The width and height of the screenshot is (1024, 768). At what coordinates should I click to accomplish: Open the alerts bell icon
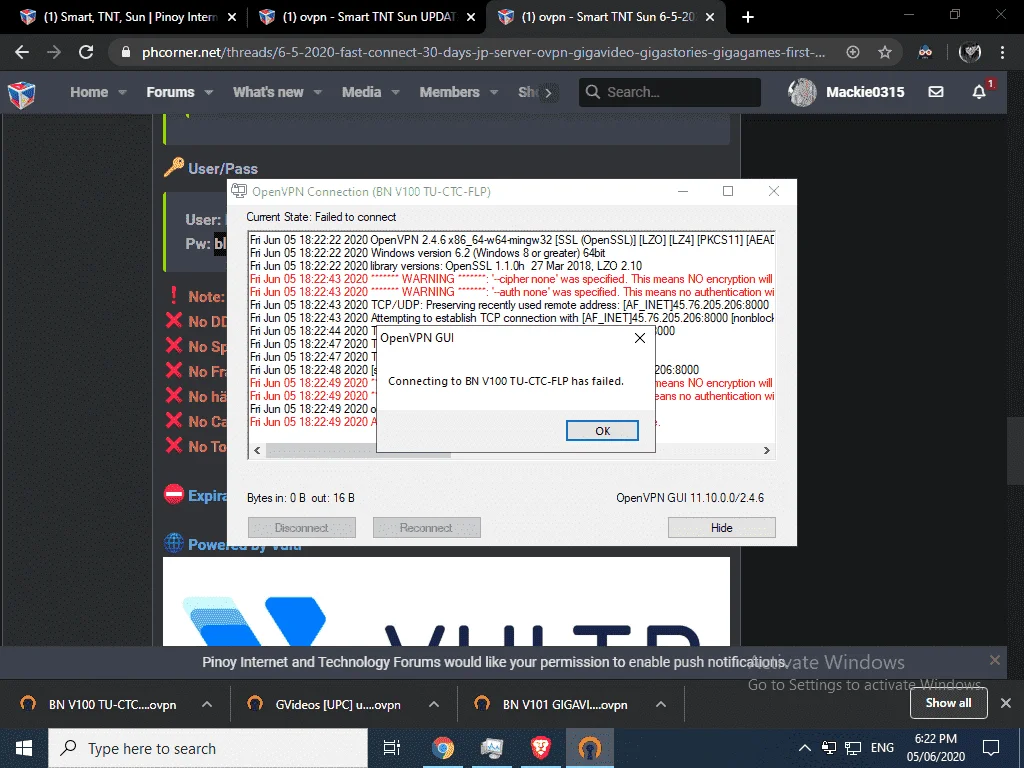point(979,92)
